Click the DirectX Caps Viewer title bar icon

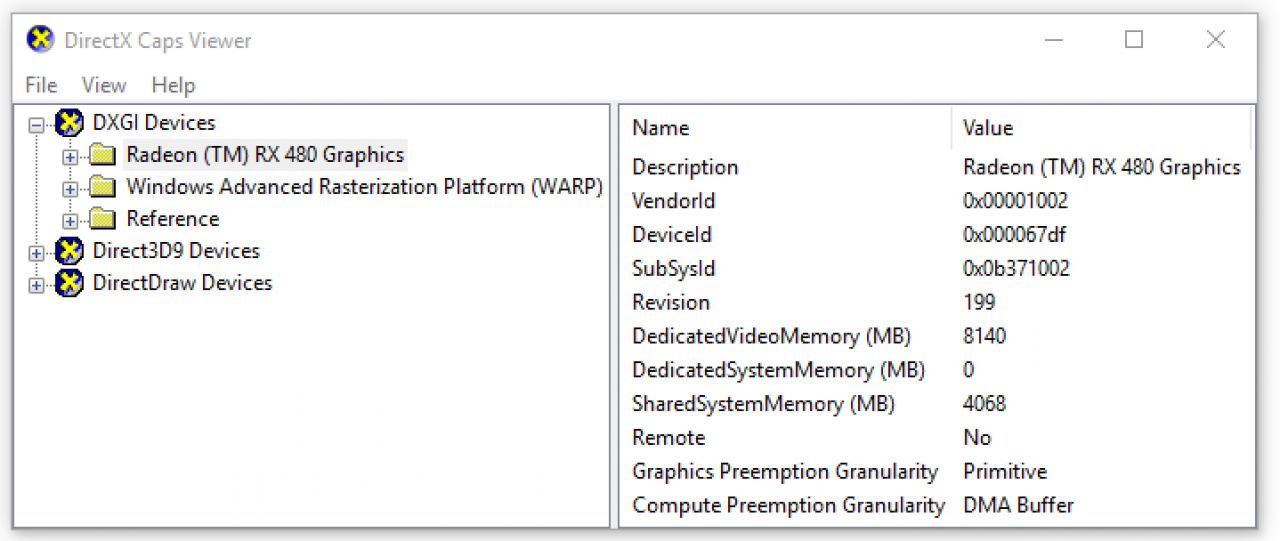coord(39,40)
